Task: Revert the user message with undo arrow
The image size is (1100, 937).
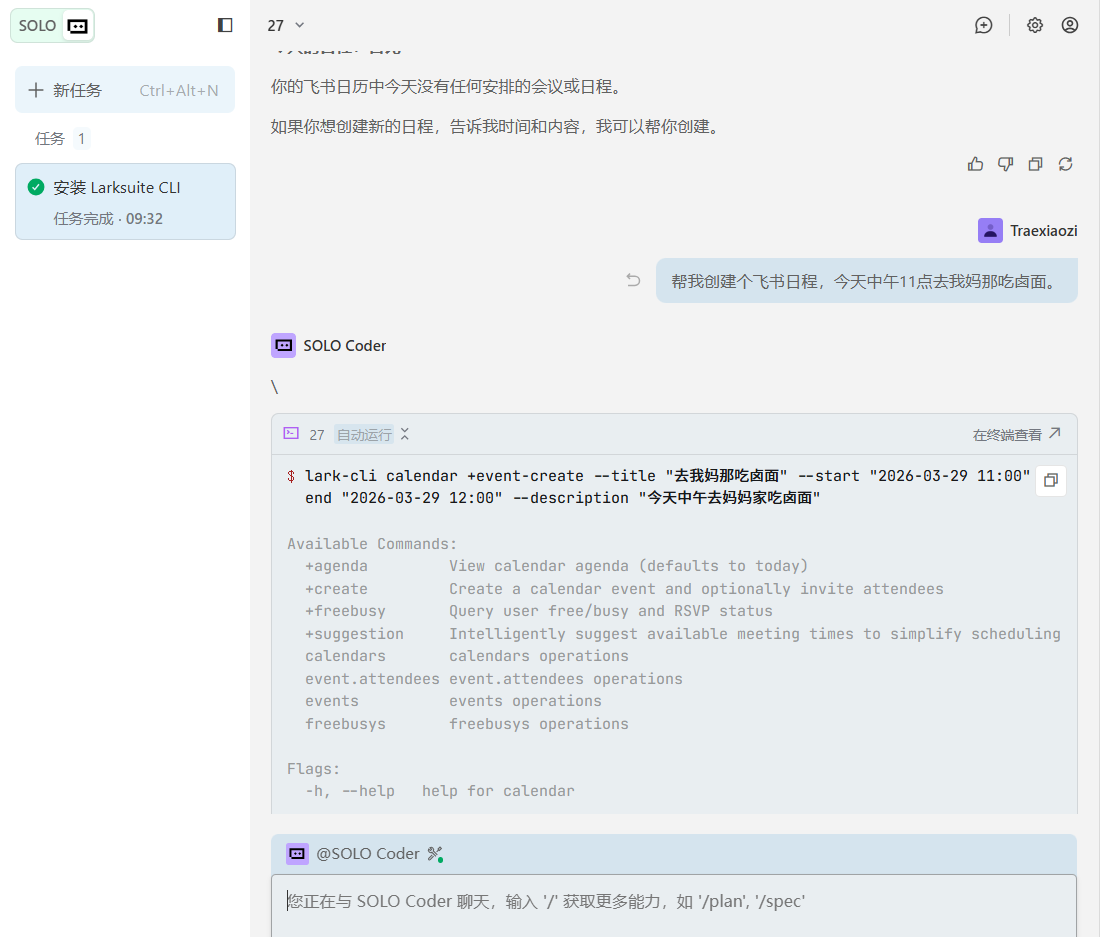Action: [x=633, y=280]
